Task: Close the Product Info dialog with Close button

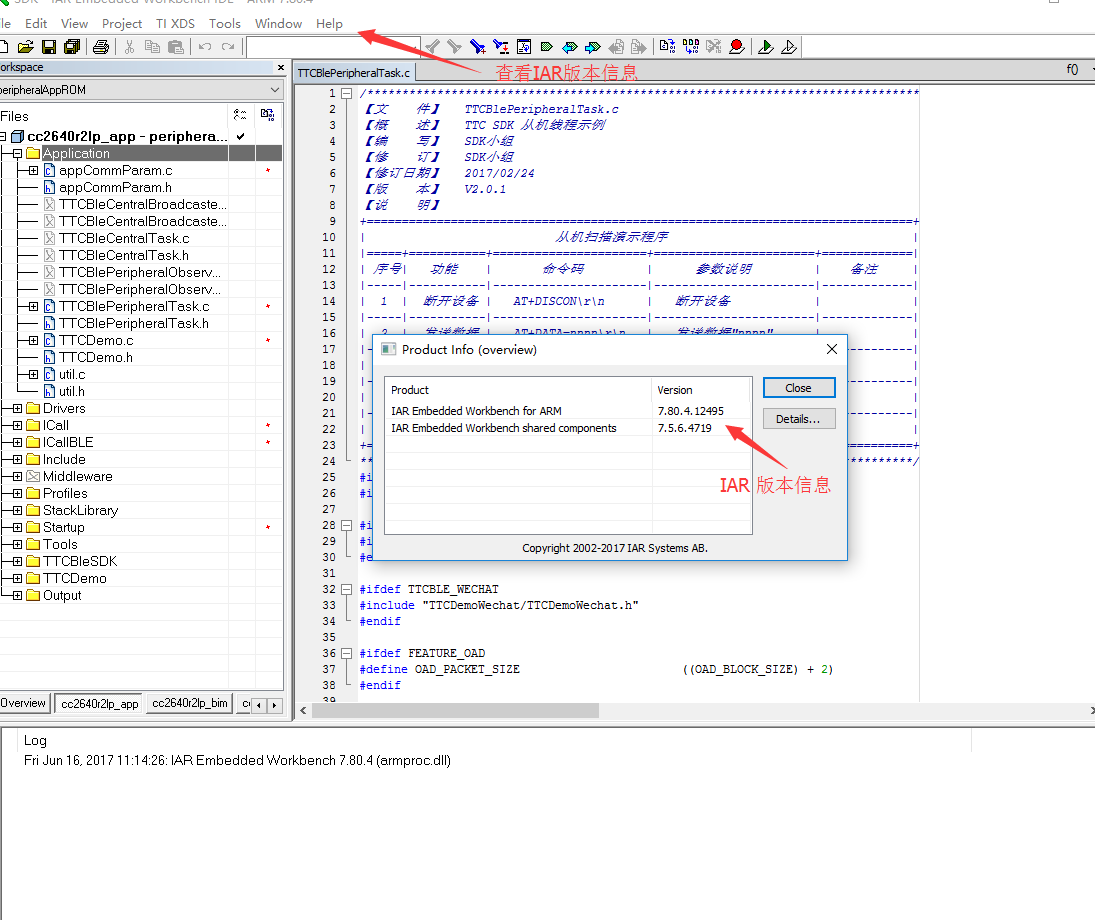Action: 798,388
